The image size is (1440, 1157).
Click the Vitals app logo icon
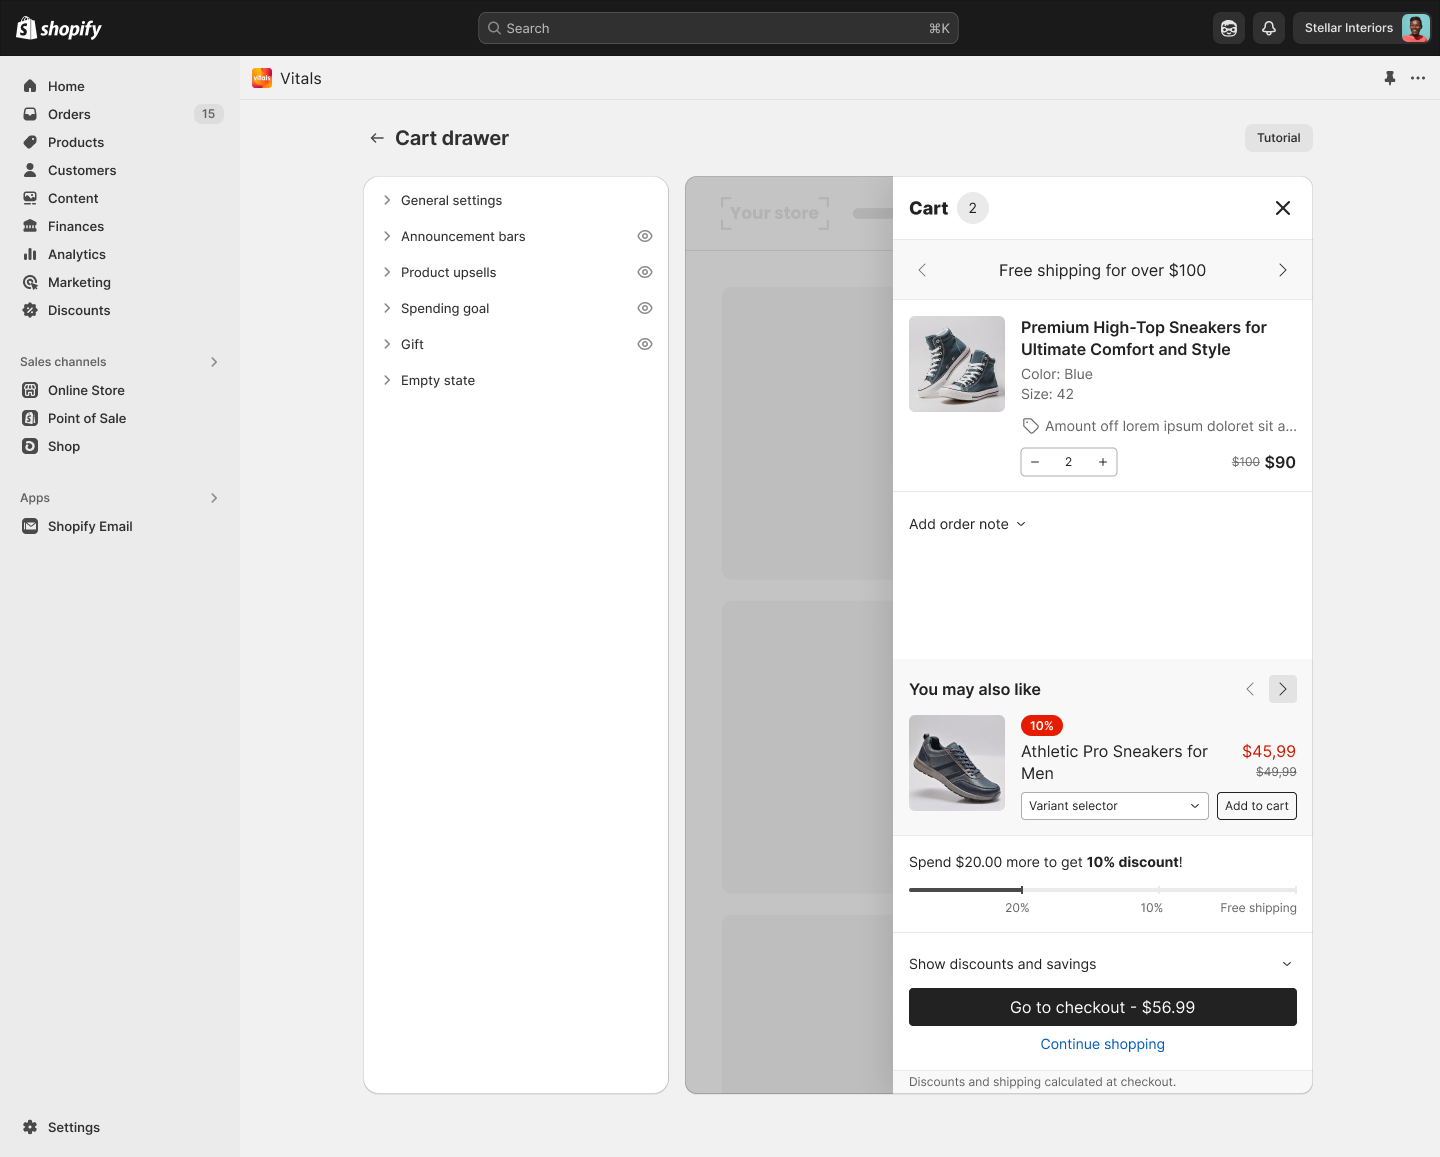(262, 78)
